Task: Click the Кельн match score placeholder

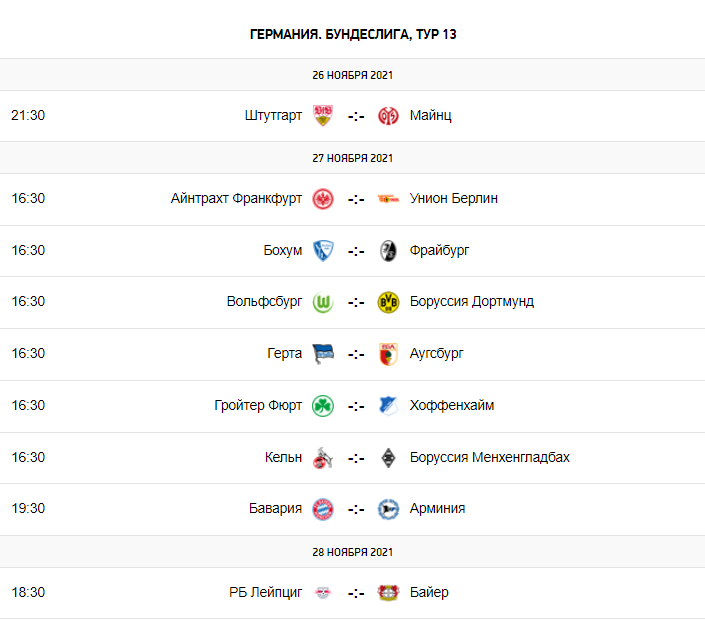Action: click(x=355, y=458)
